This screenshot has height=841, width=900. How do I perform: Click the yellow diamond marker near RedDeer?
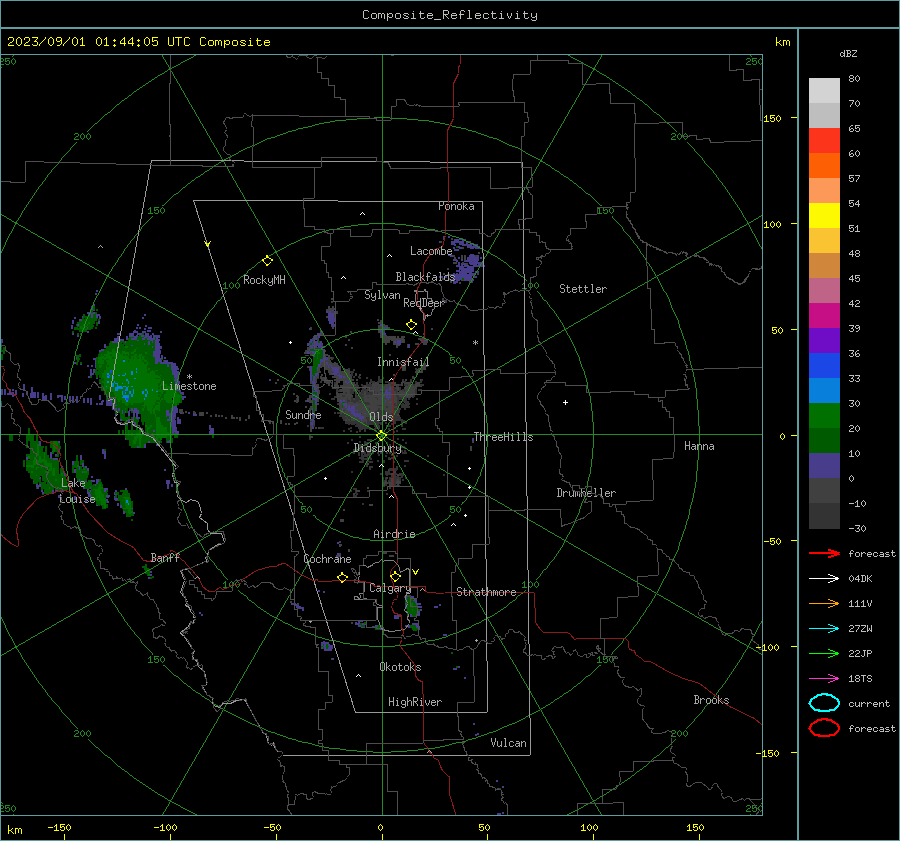click(411, 325)
